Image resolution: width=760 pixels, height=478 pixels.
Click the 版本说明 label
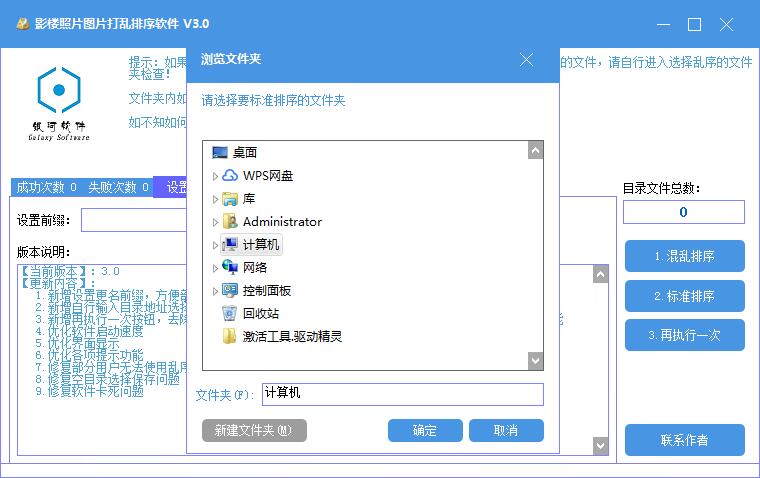[x=44, y=252]
